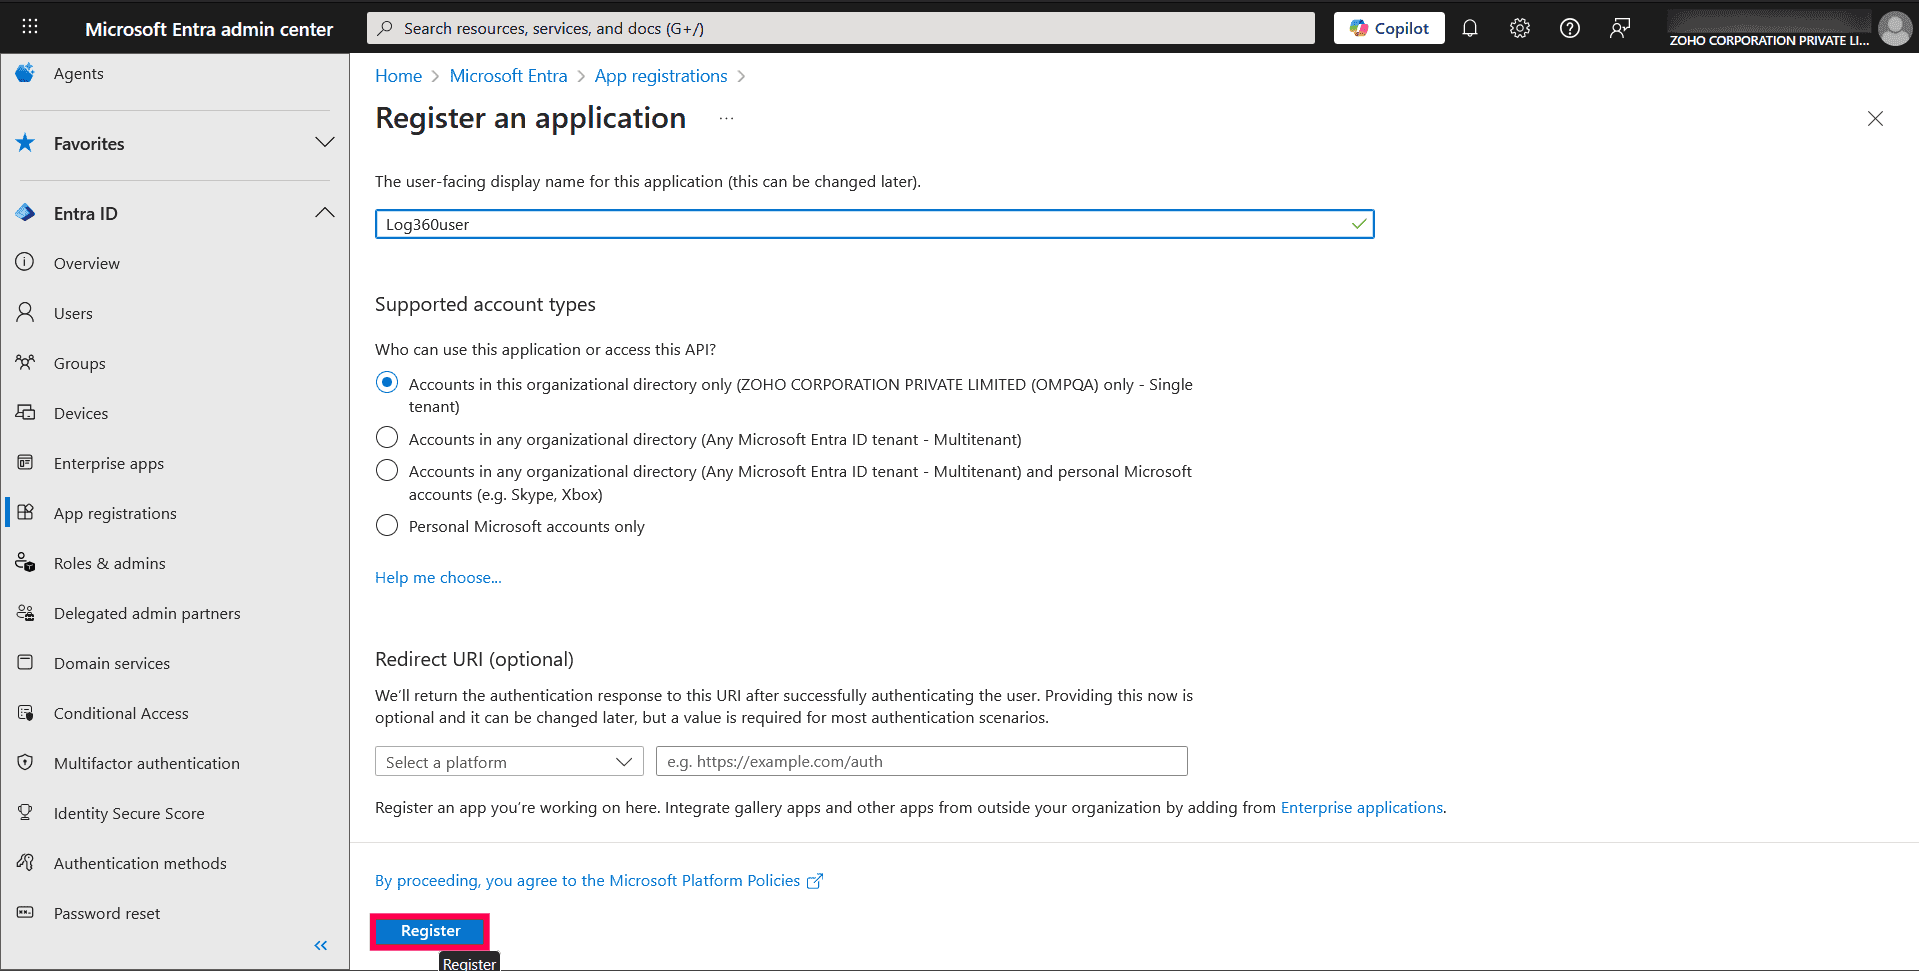Choose Personal Microsoft accounts only
Screen dimensions: 1919x971
tap(387, 525)
